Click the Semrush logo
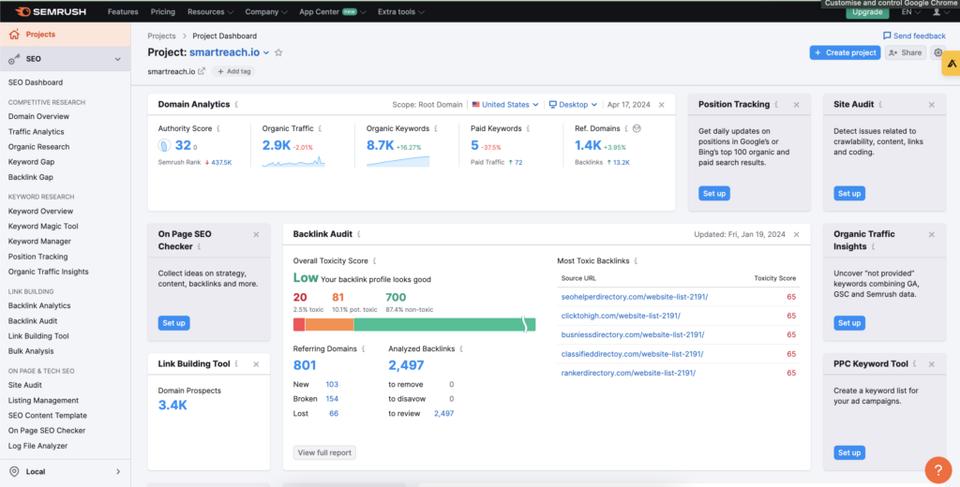The image size is (960, 487). 51,12
